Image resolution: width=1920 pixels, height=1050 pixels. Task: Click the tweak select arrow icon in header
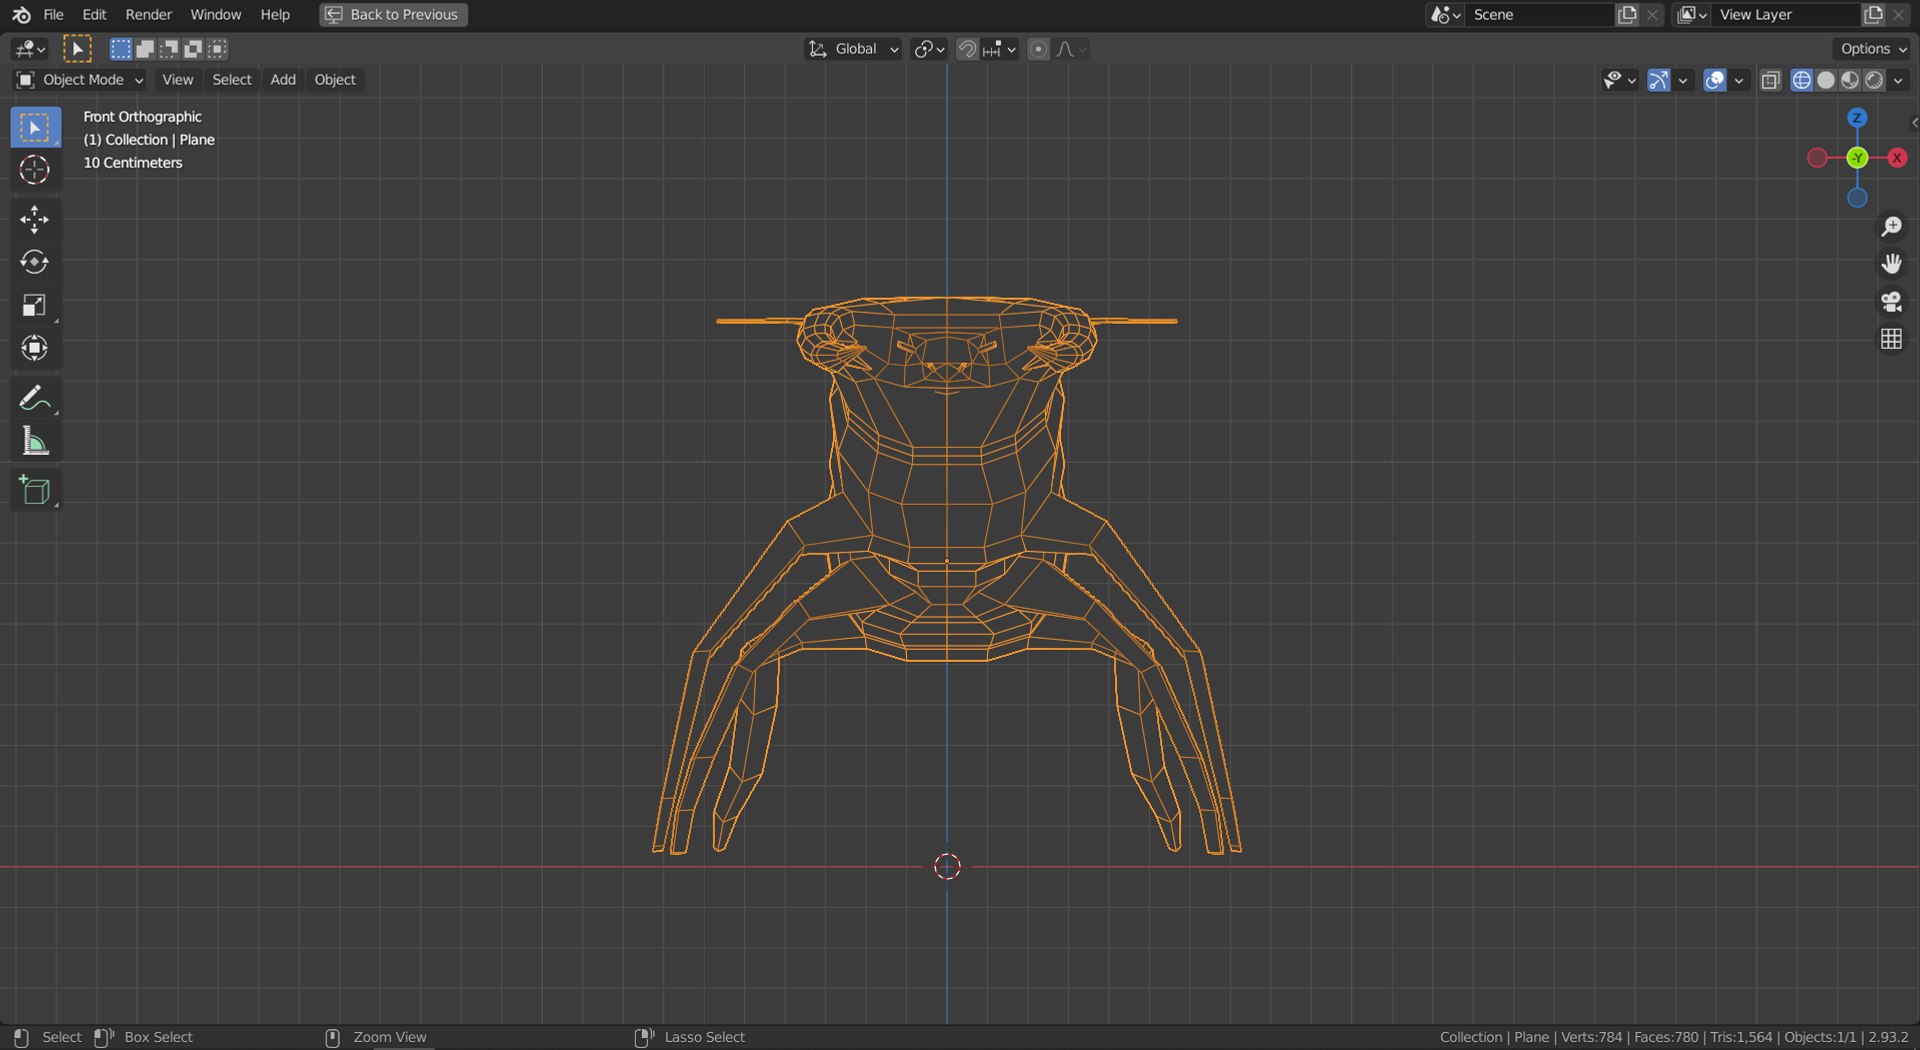pyautogui.click(x=77, y=49)
